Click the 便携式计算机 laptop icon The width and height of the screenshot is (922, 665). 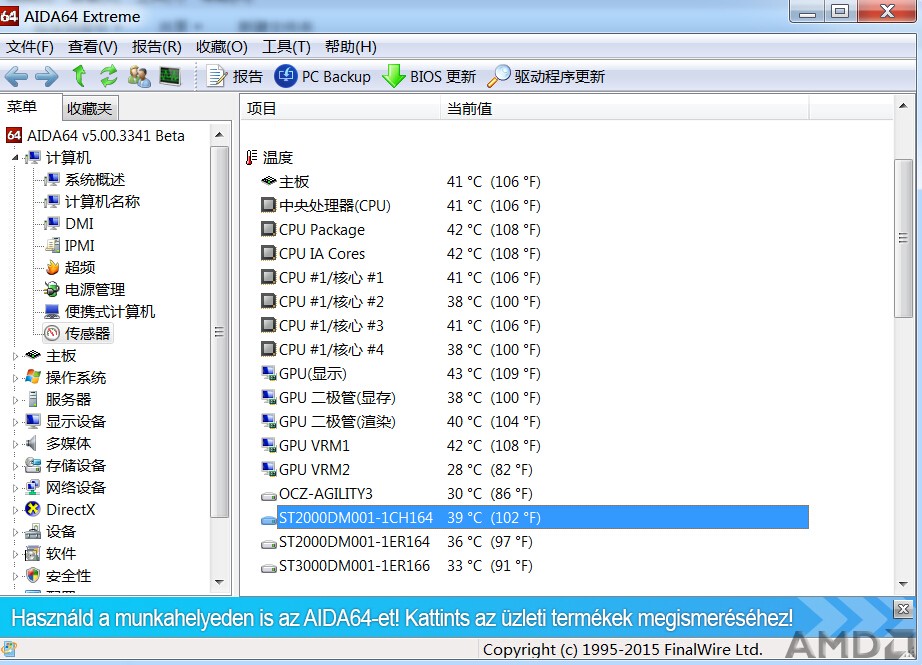point(52,312)
